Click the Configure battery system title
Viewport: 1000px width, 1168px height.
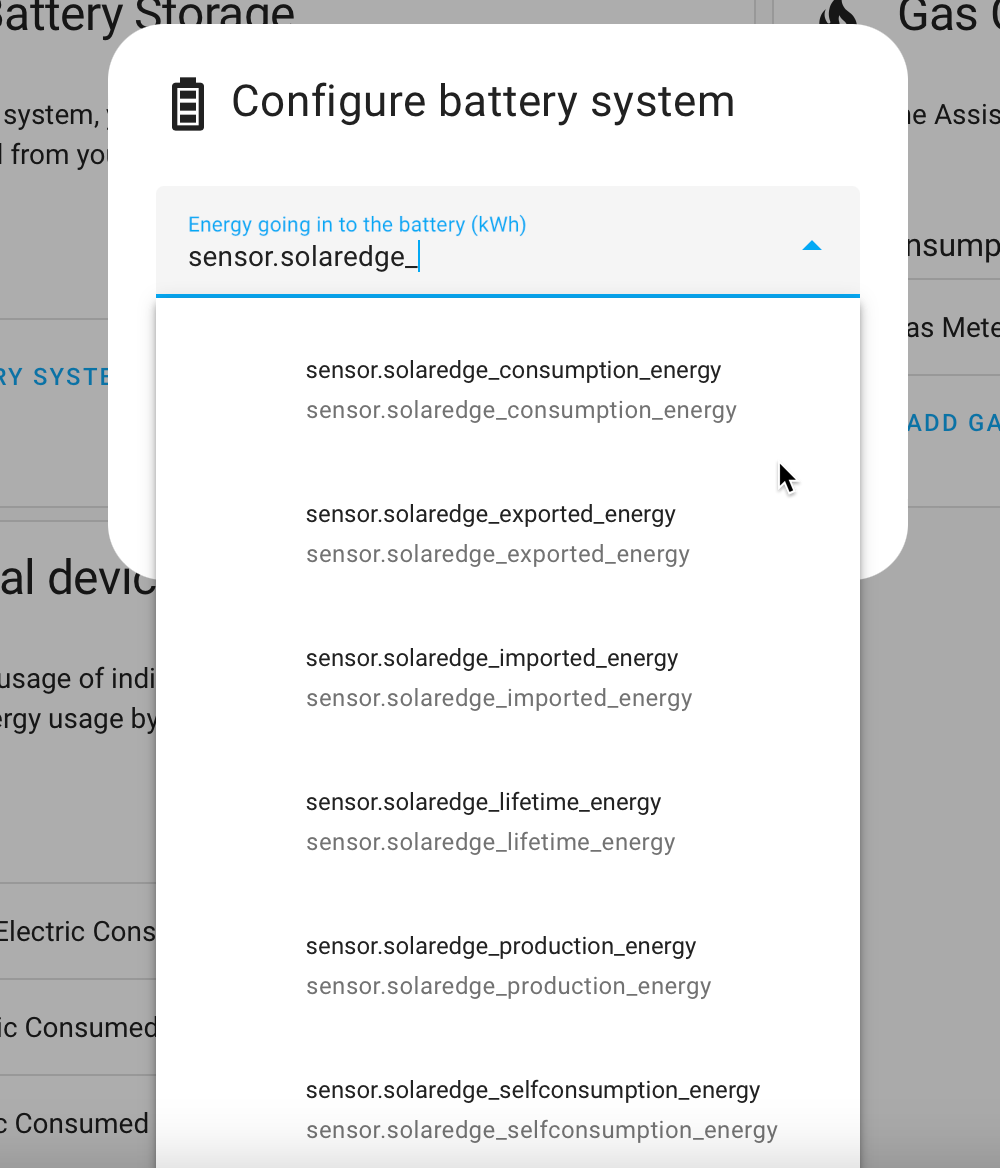click(483, 101)
